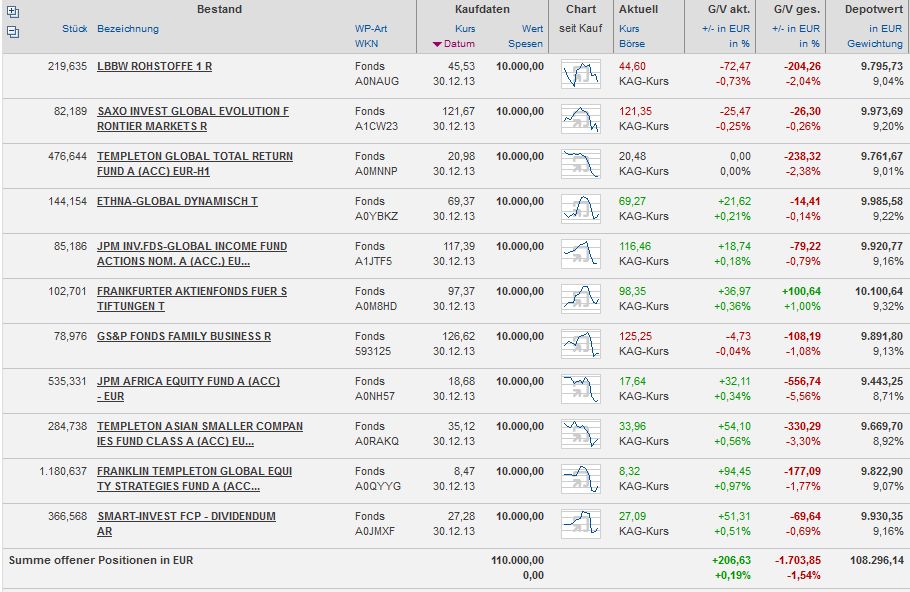Click the collapse-all minus icon in header
910x592 pixels.
click(x=13, y=32)
